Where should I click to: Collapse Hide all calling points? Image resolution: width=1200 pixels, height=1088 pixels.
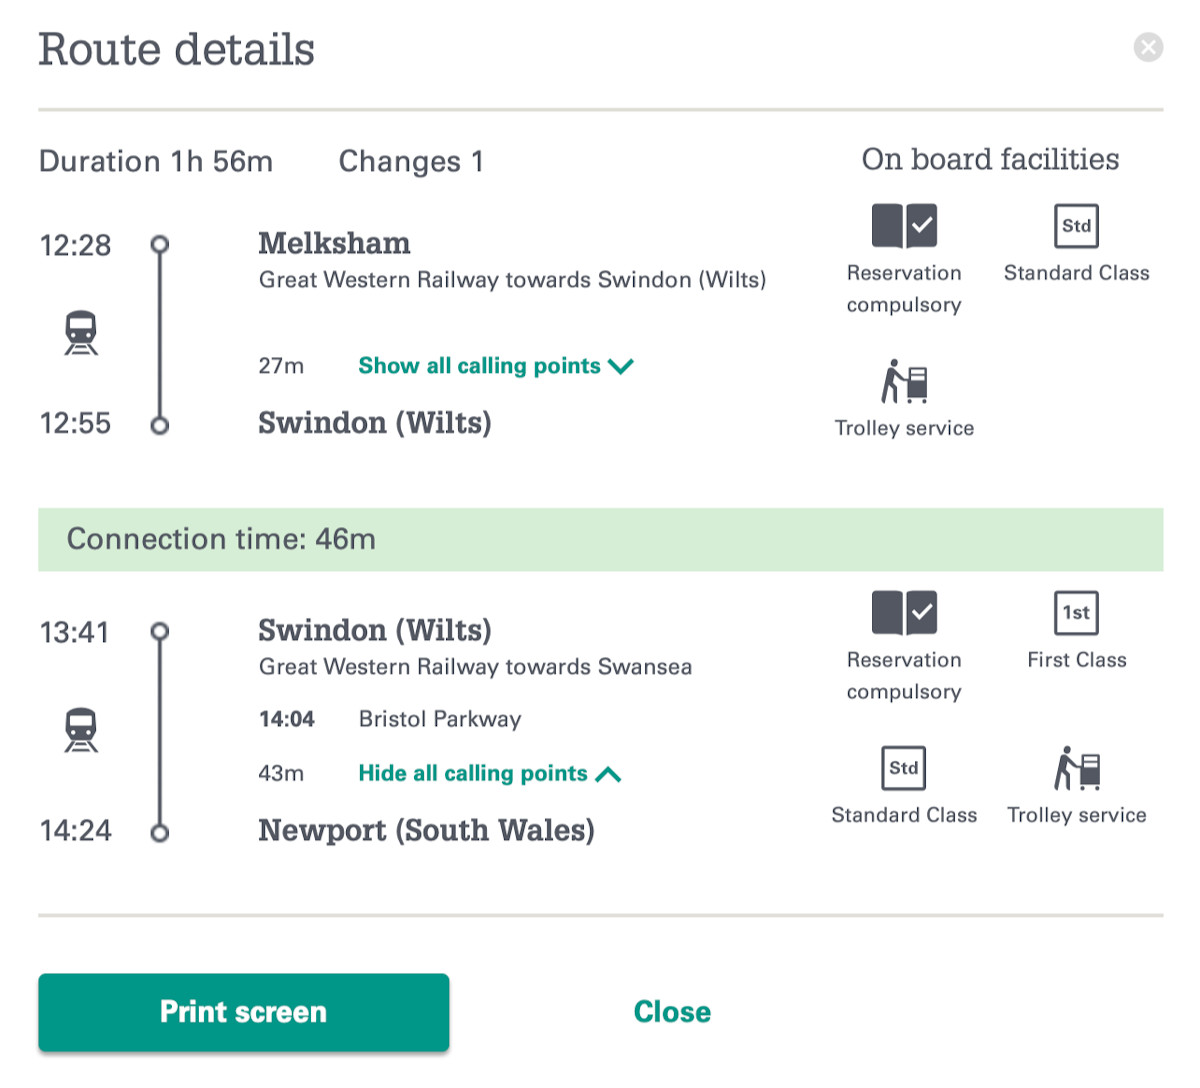(473, 773)
